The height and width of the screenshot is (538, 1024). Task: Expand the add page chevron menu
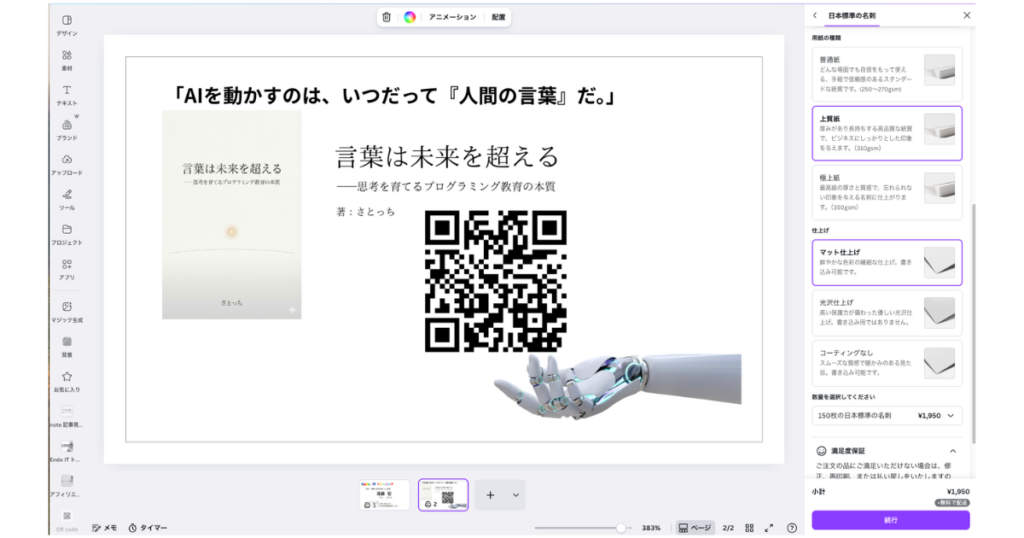tap(516, 495)
